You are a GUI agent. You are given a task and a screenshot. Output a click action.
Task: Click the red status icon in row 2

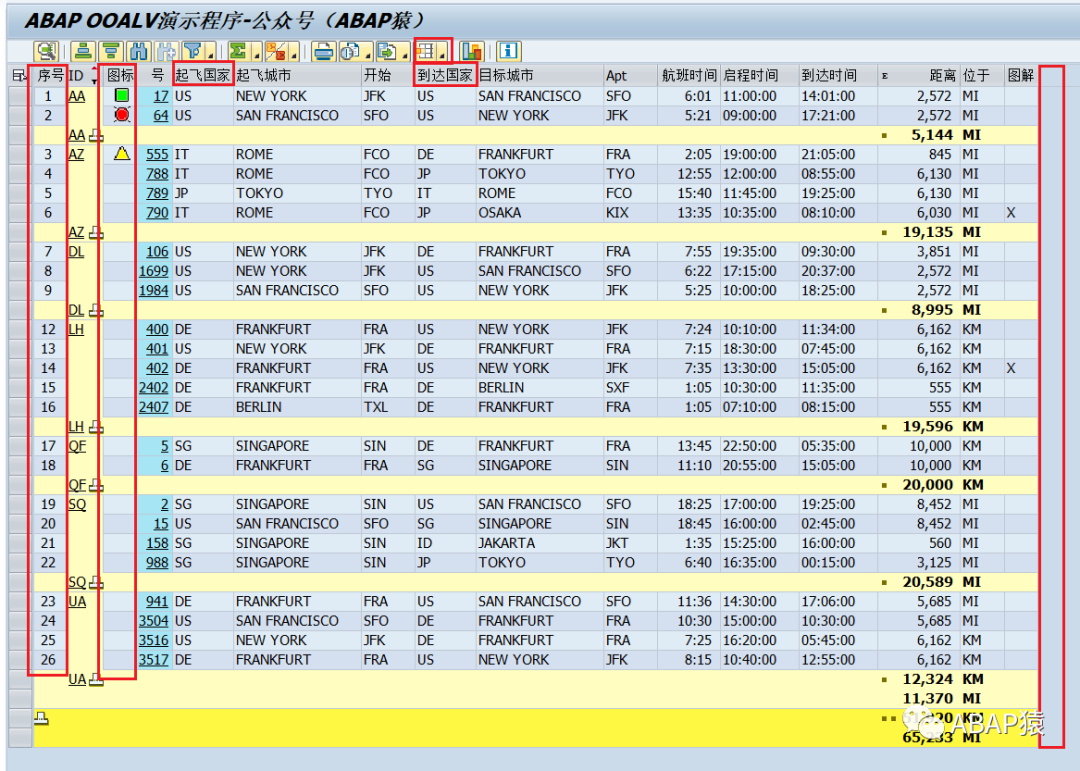coord(122,114)
